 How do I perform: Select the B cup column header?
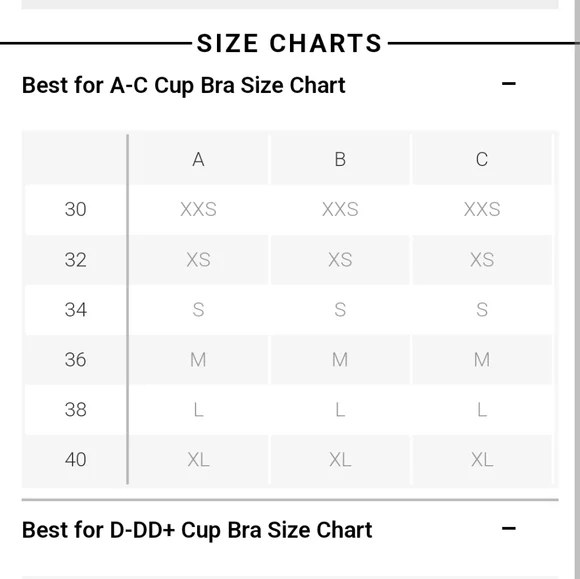point(340,159)
